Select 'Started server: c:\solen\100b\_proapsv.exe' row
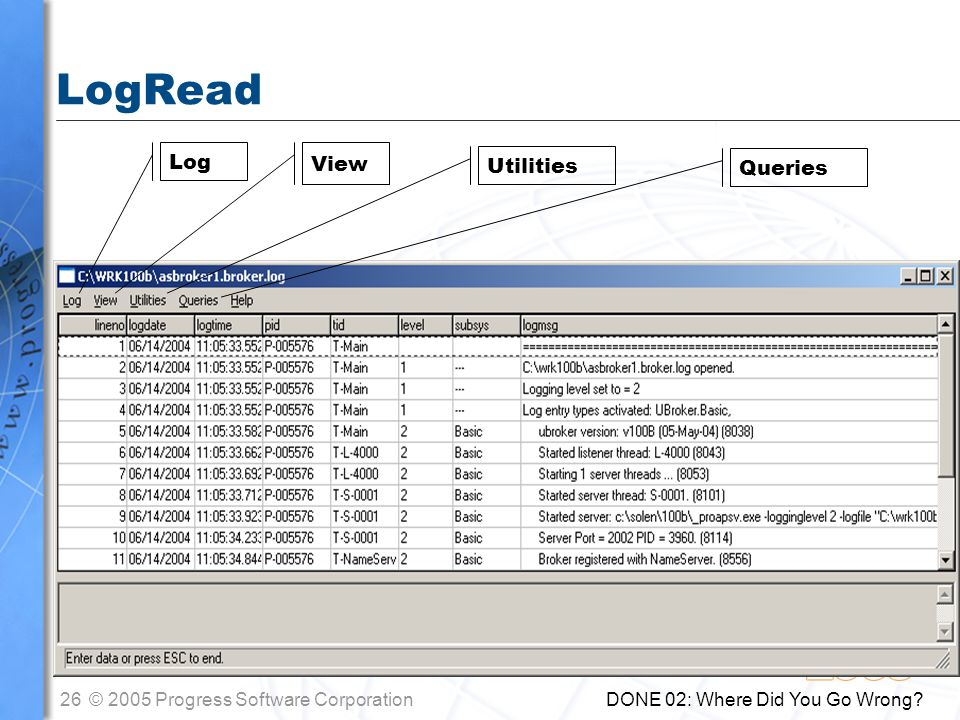 (x=498, y=517)
